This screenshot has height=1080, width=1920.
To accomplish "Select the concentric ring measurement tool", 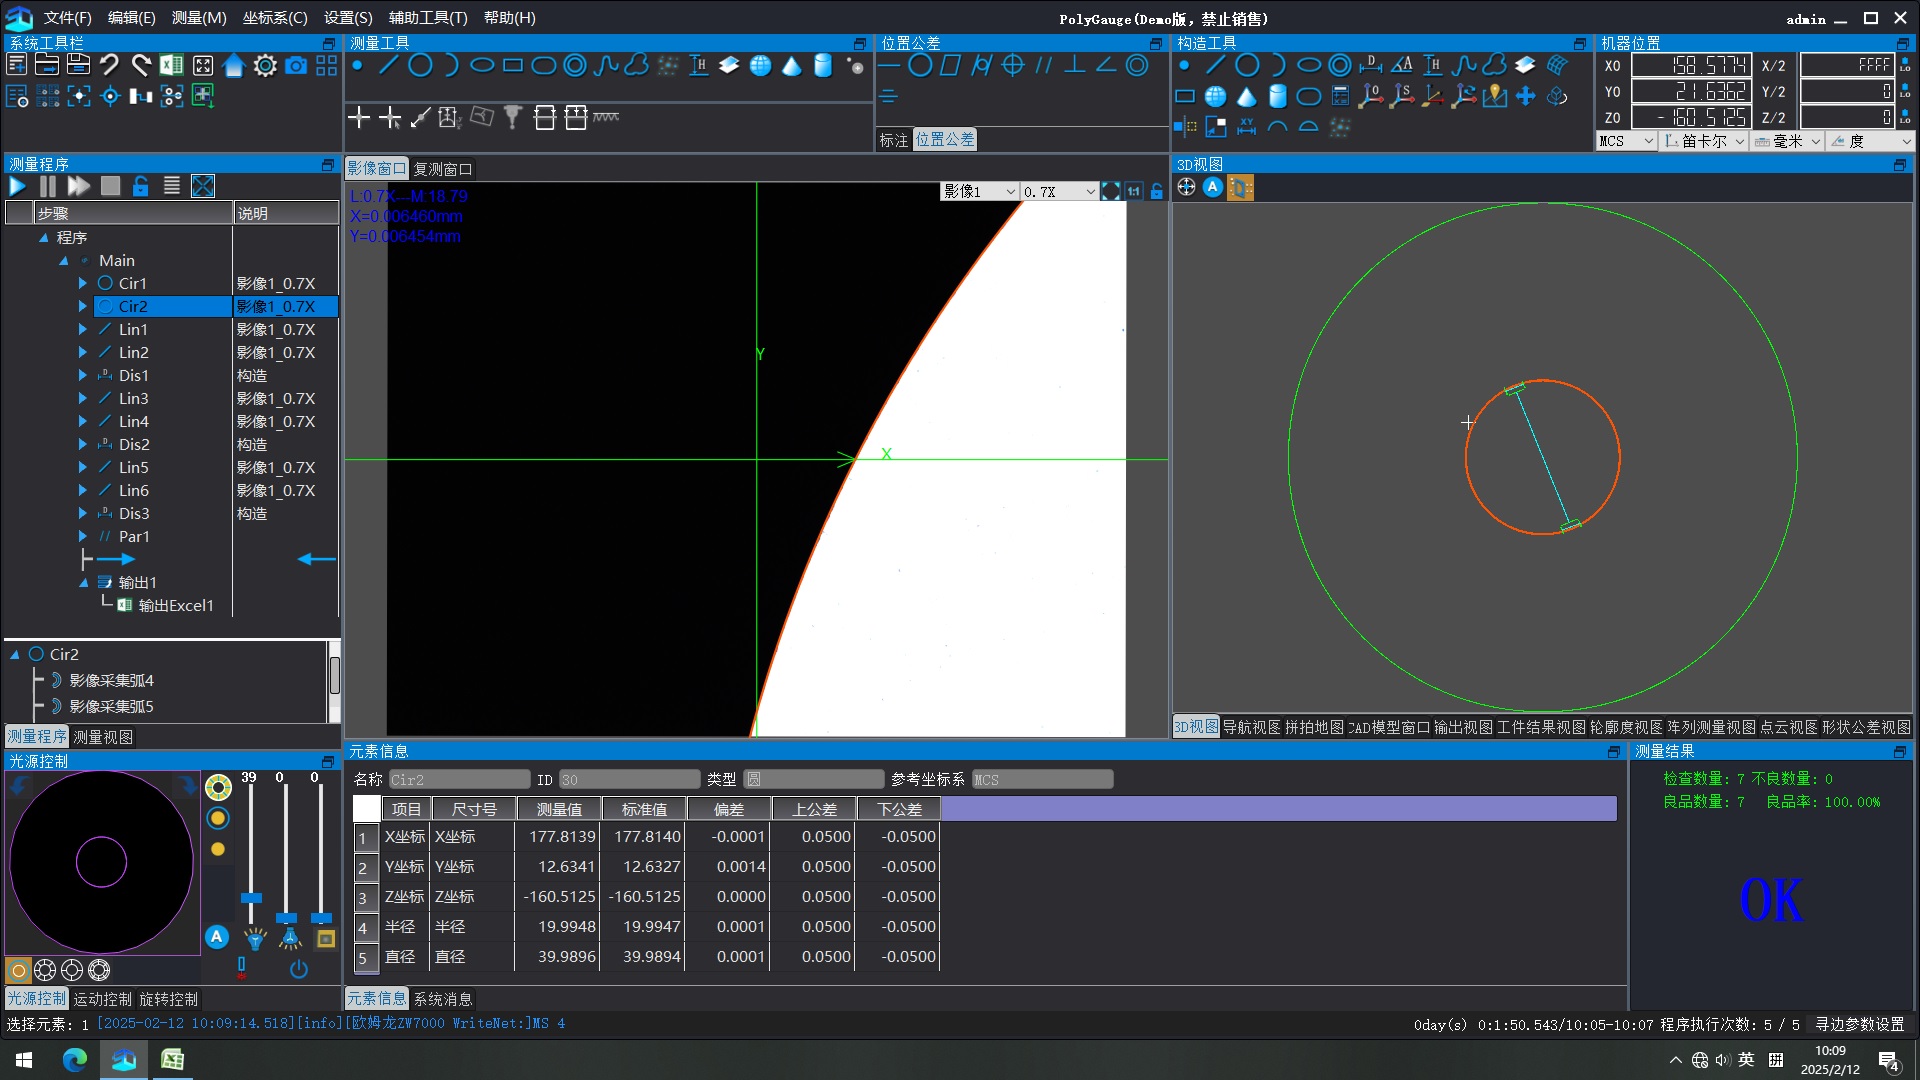I will (x=575, y=66).
